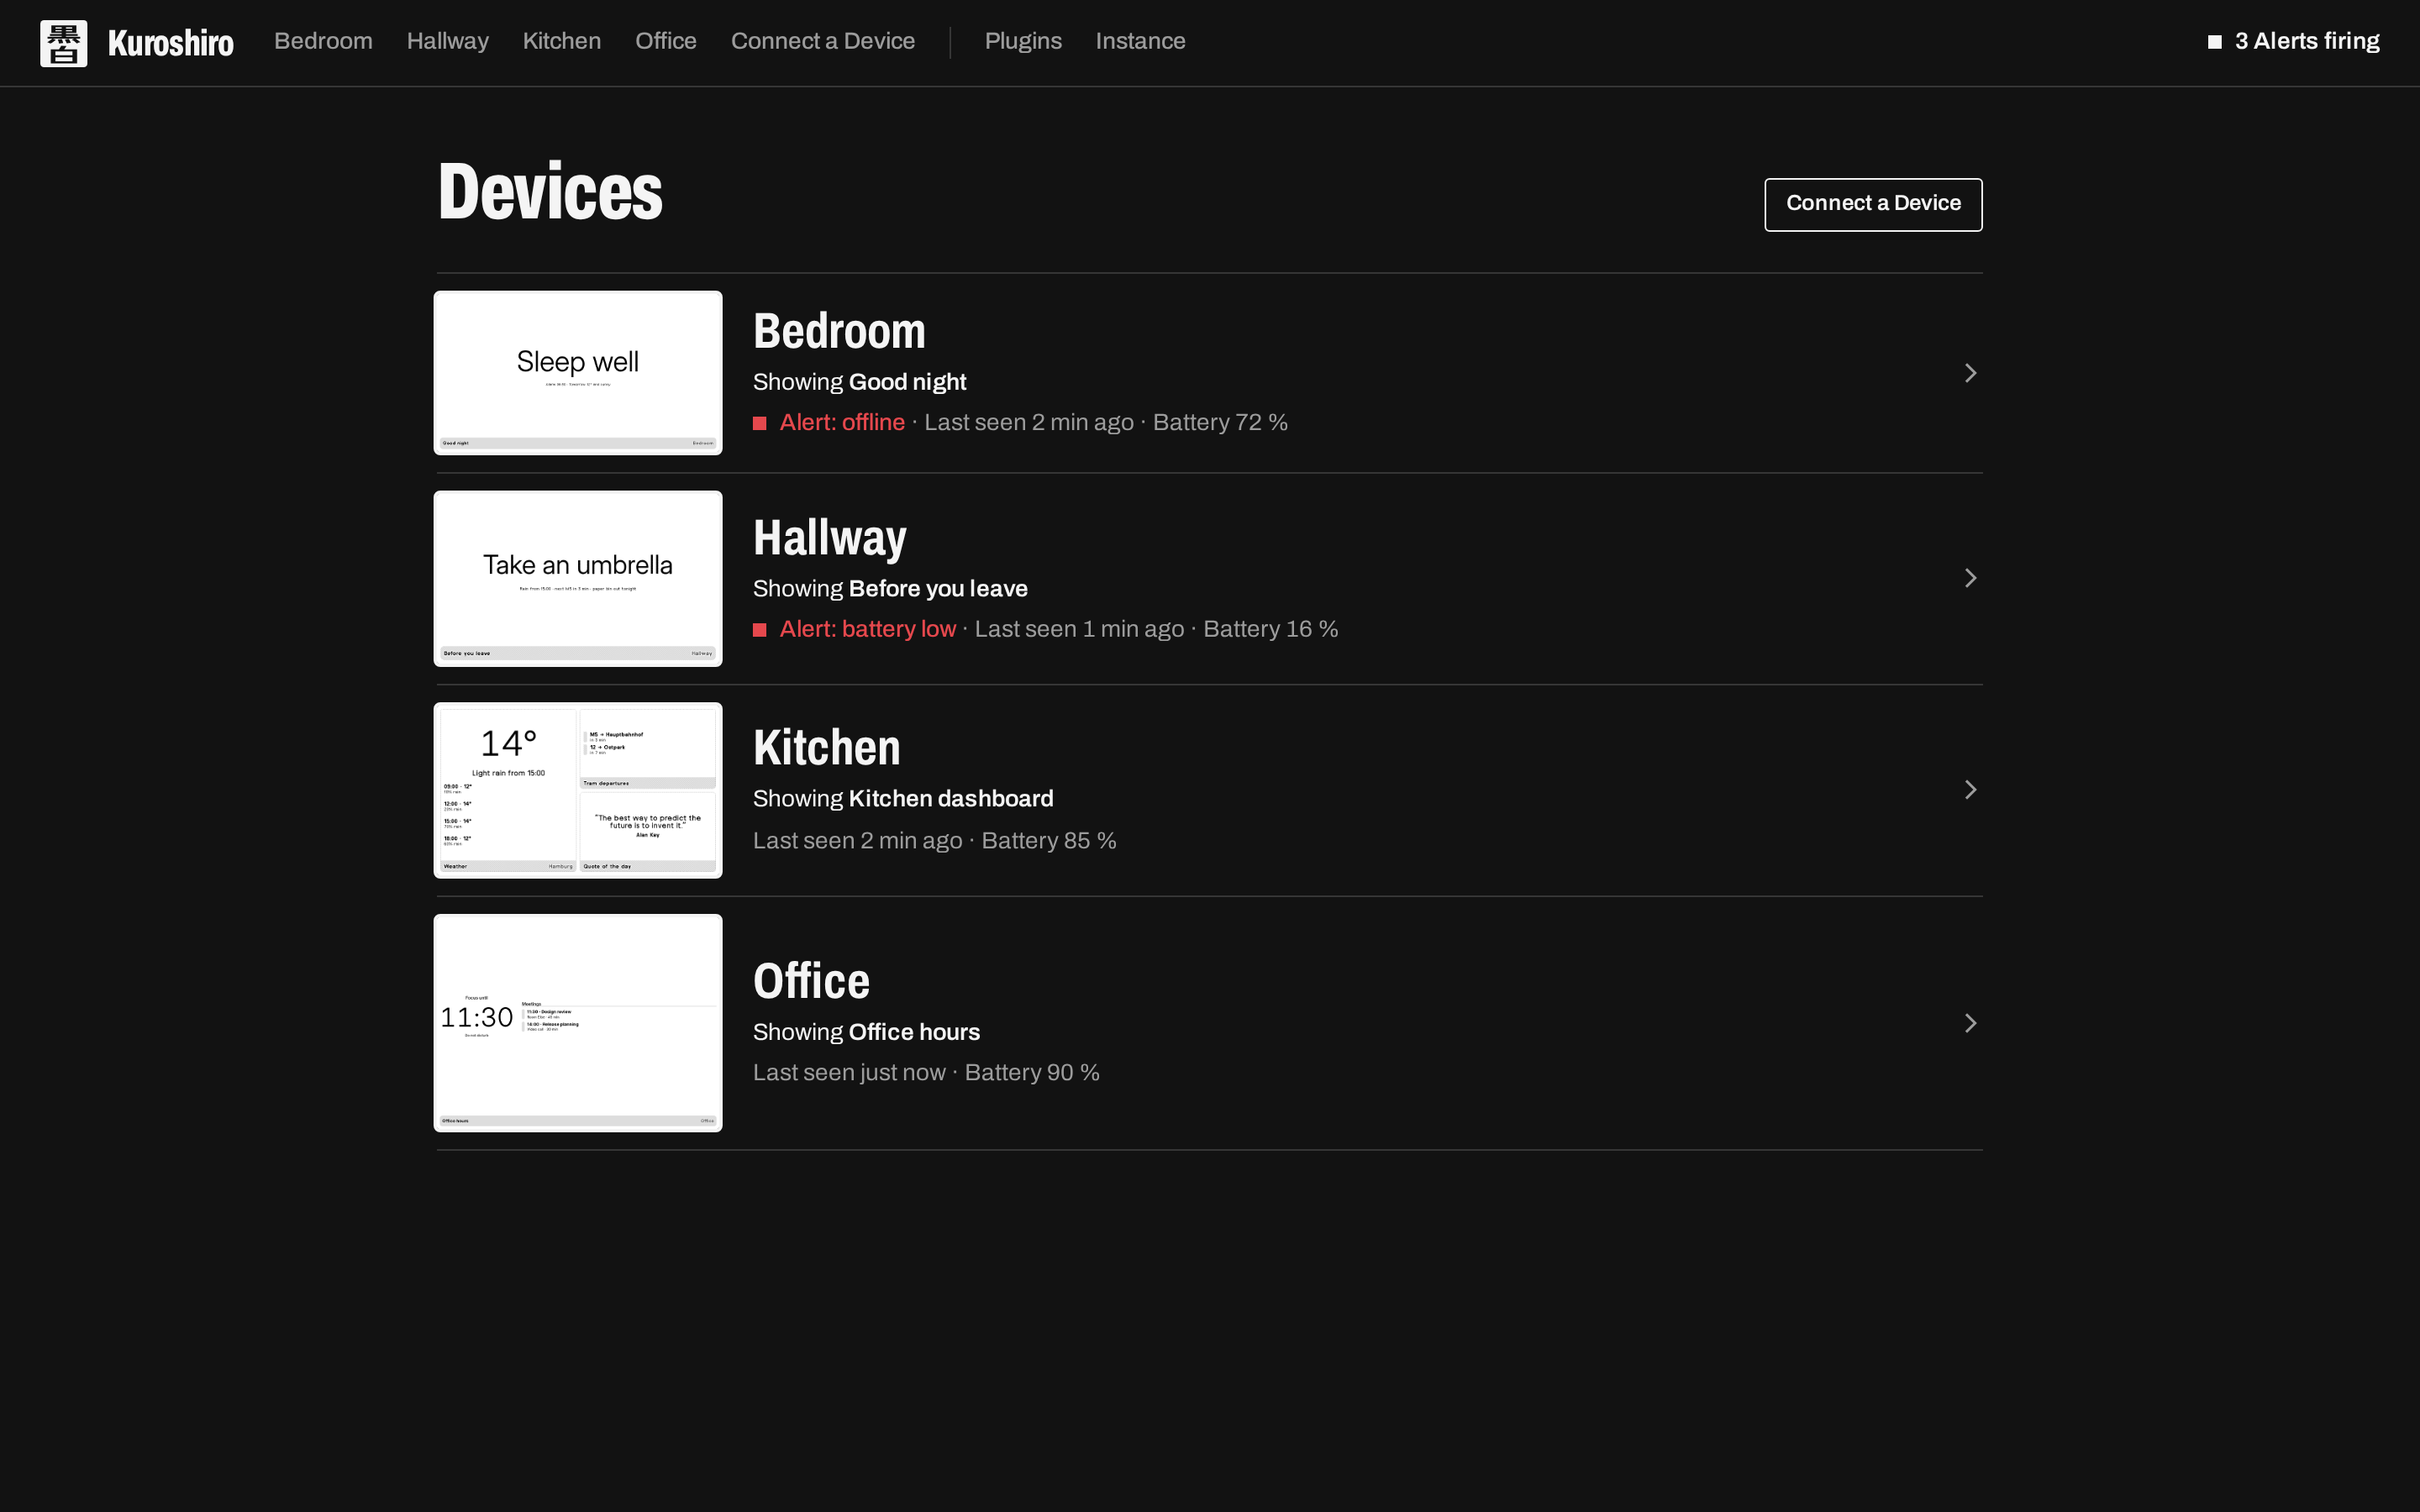Open the Bedroom nav item
2420x1512 pixels.
[x=323, y=41]
